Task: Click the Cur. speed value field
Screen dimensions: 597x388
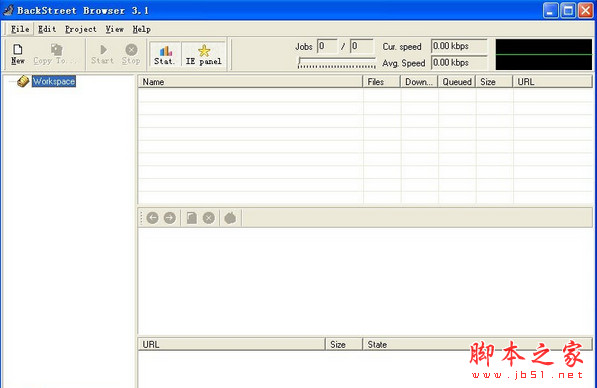Action: click(459, 46)
